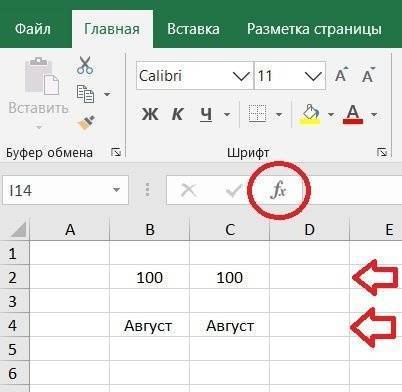Click the Select All corner triangle
This screenshot has width=402, height=392.
(x=18, y=229)
